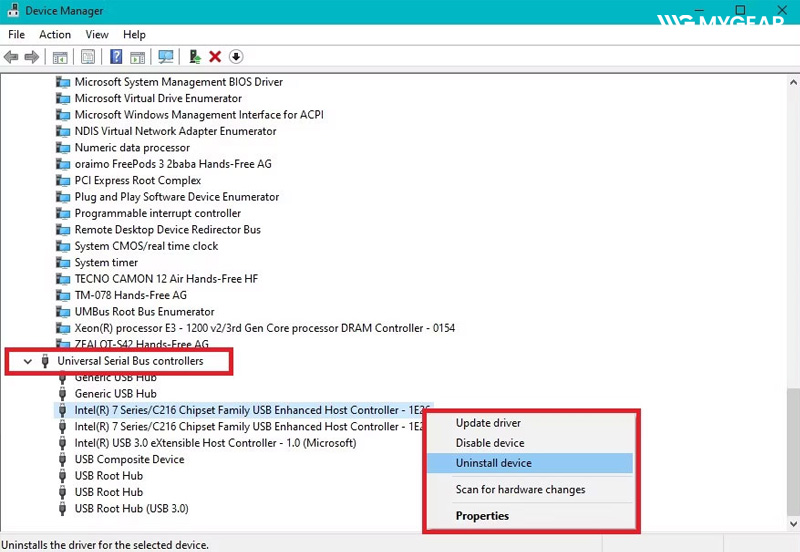Open the Properties sheet toolbar icon

pyautogui.click(x=88, y=57)
